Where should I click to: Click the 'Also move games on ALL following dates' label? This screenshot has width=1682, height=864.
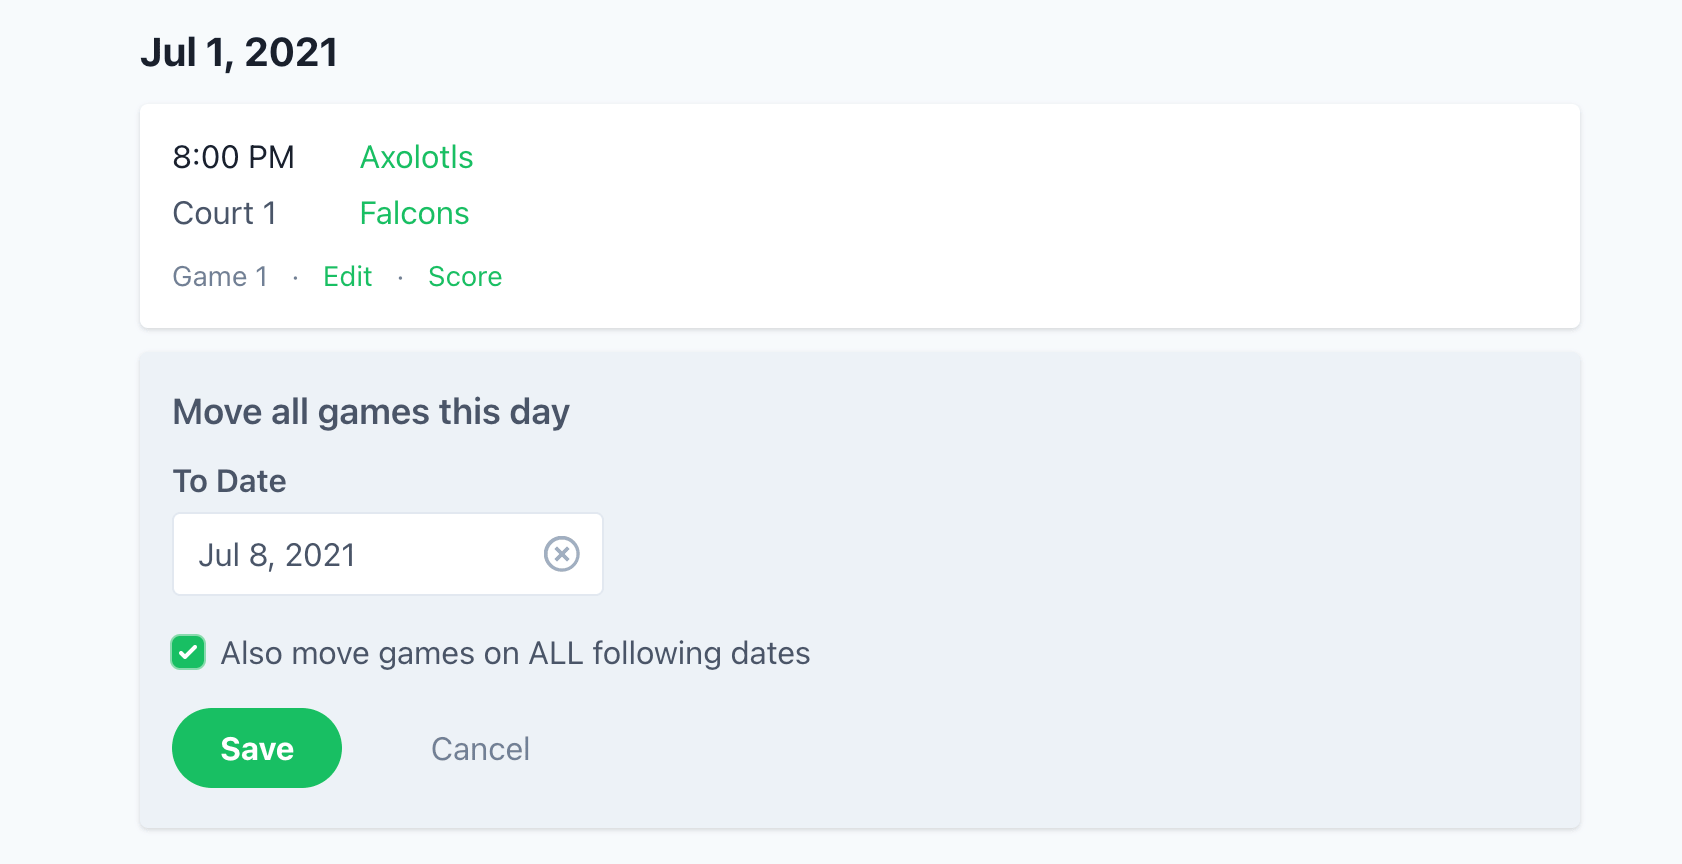pyautogui.click(x=515, y=653)
